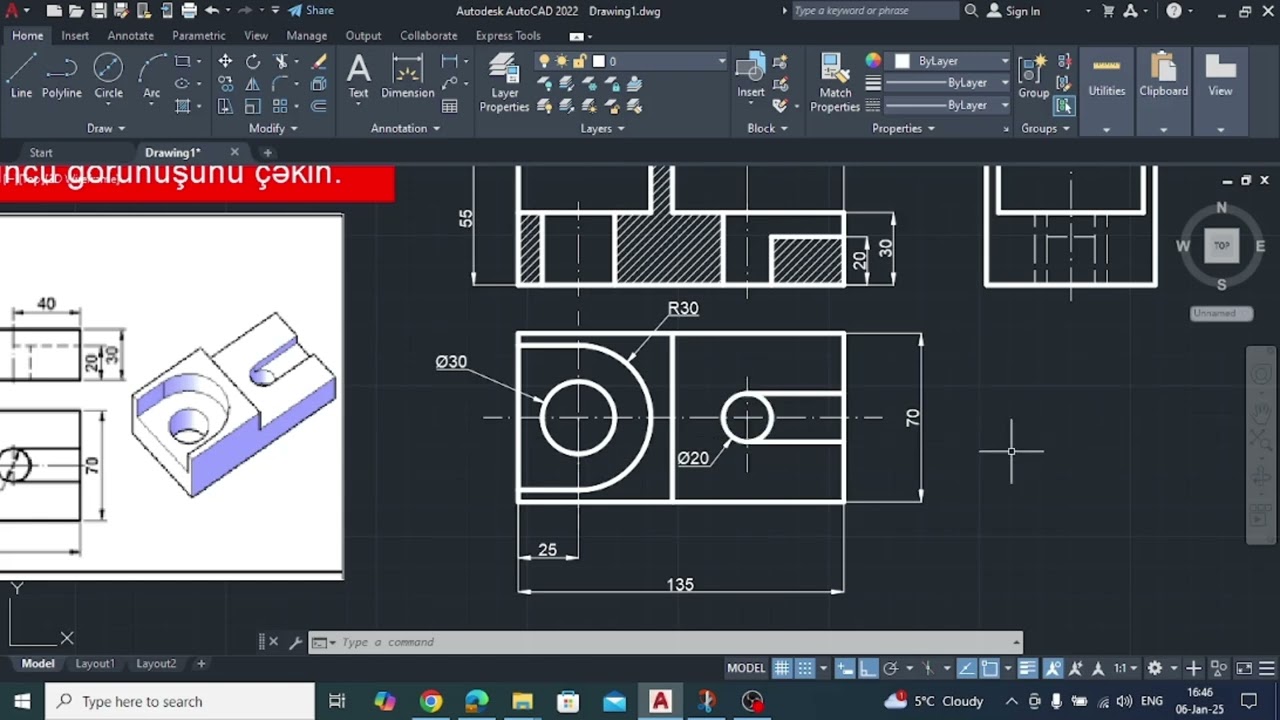Click the Erase tool icon
Viewport: 1280px width, 720px height.
coord(319,62)
